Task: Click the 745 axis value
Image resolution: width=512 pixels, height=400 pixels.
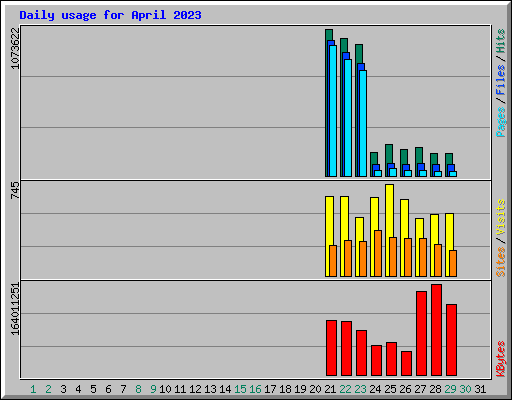Action: [15, 190]
